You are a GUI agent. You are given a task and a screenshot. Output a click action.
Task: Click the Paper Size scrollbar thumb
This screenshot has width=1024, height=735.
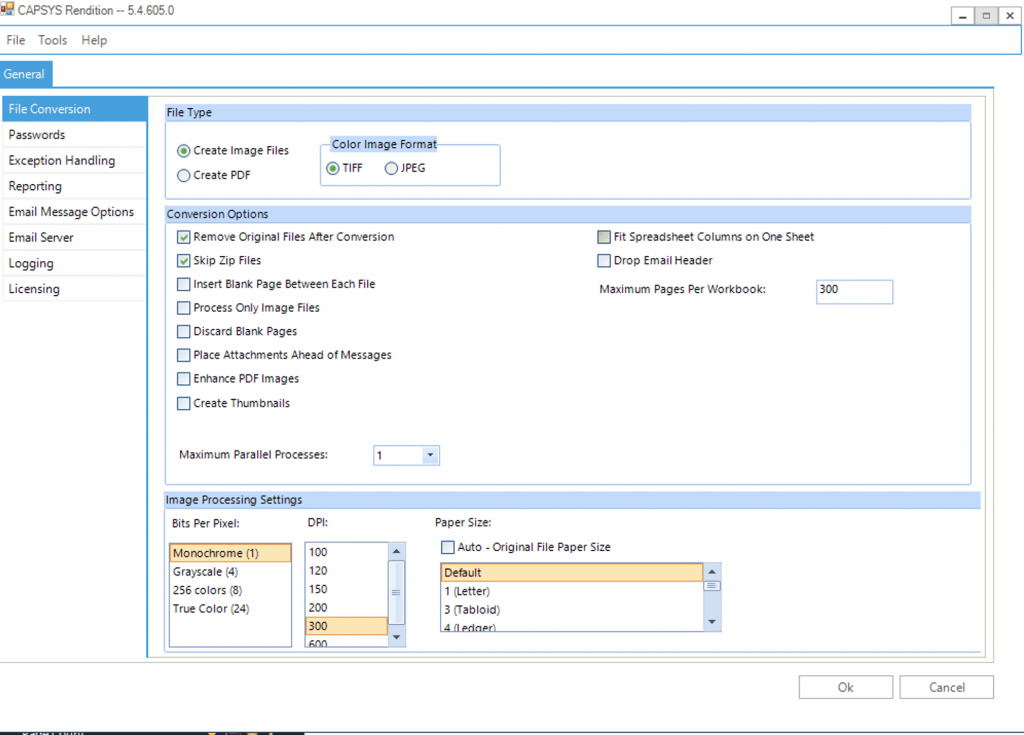pos(712,586)
